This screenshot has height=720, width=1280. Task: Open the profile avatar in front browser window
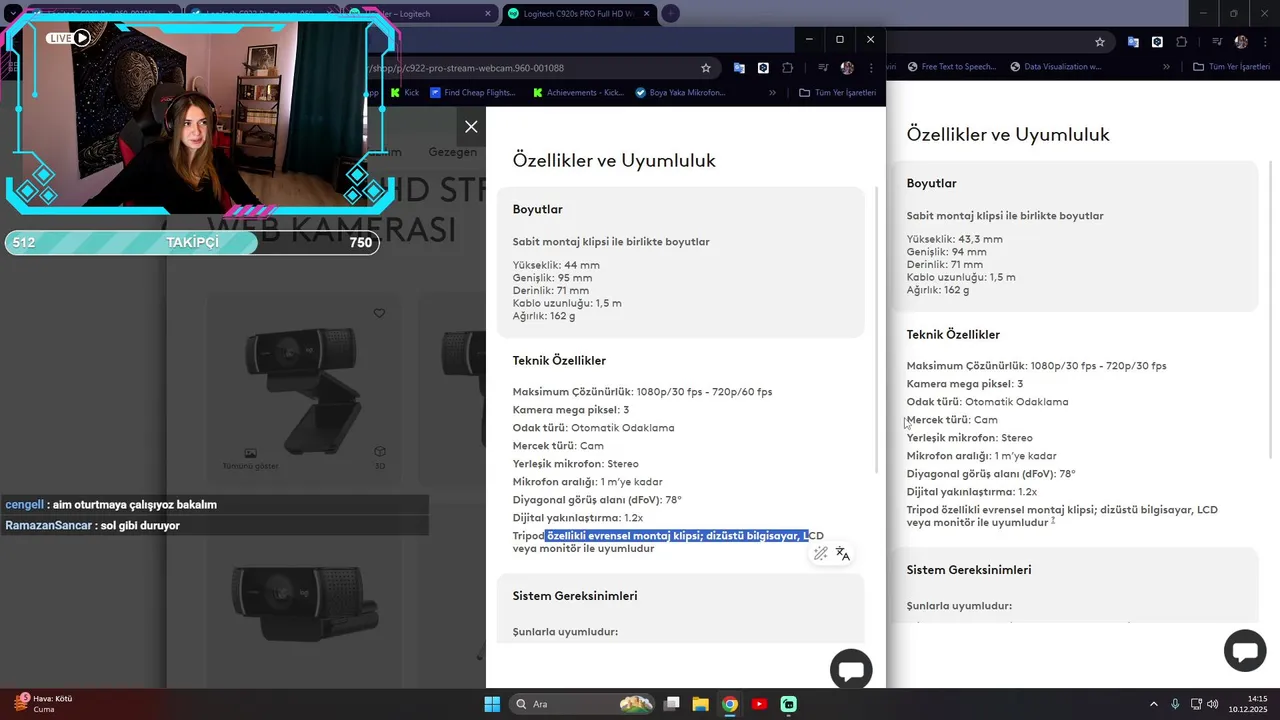pyautogui.click(x=847, y=68)
